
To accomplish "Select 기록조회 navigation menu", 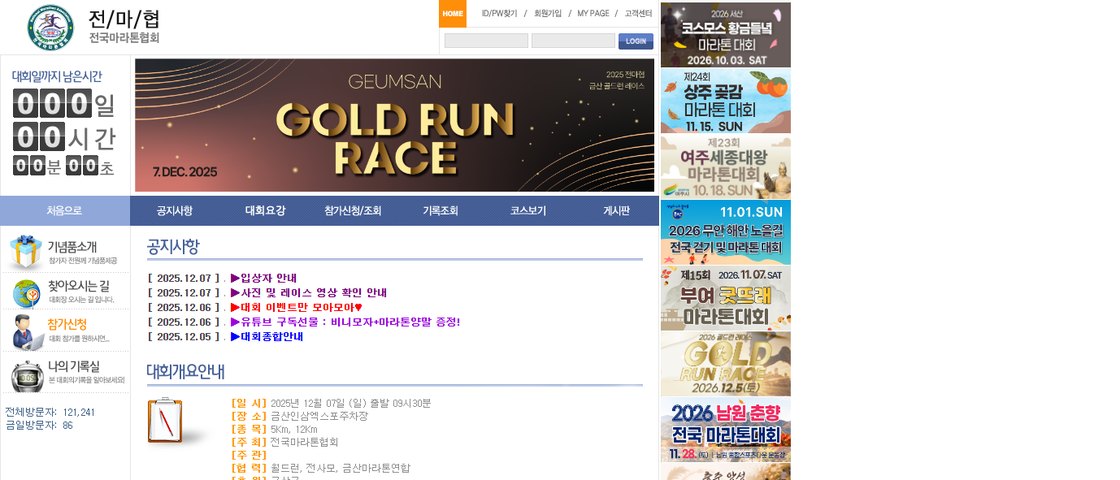I will point(440,211).
